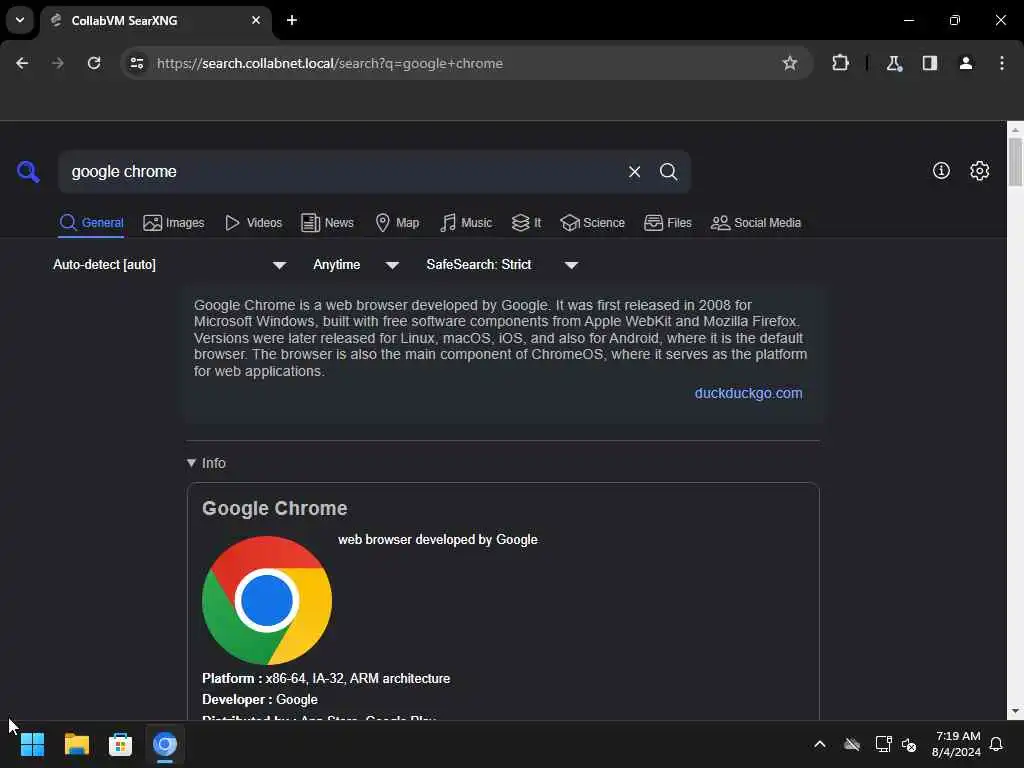Open the notifications bell
The width and height of the screenshot is (1024, 768).
pos(996,744)
